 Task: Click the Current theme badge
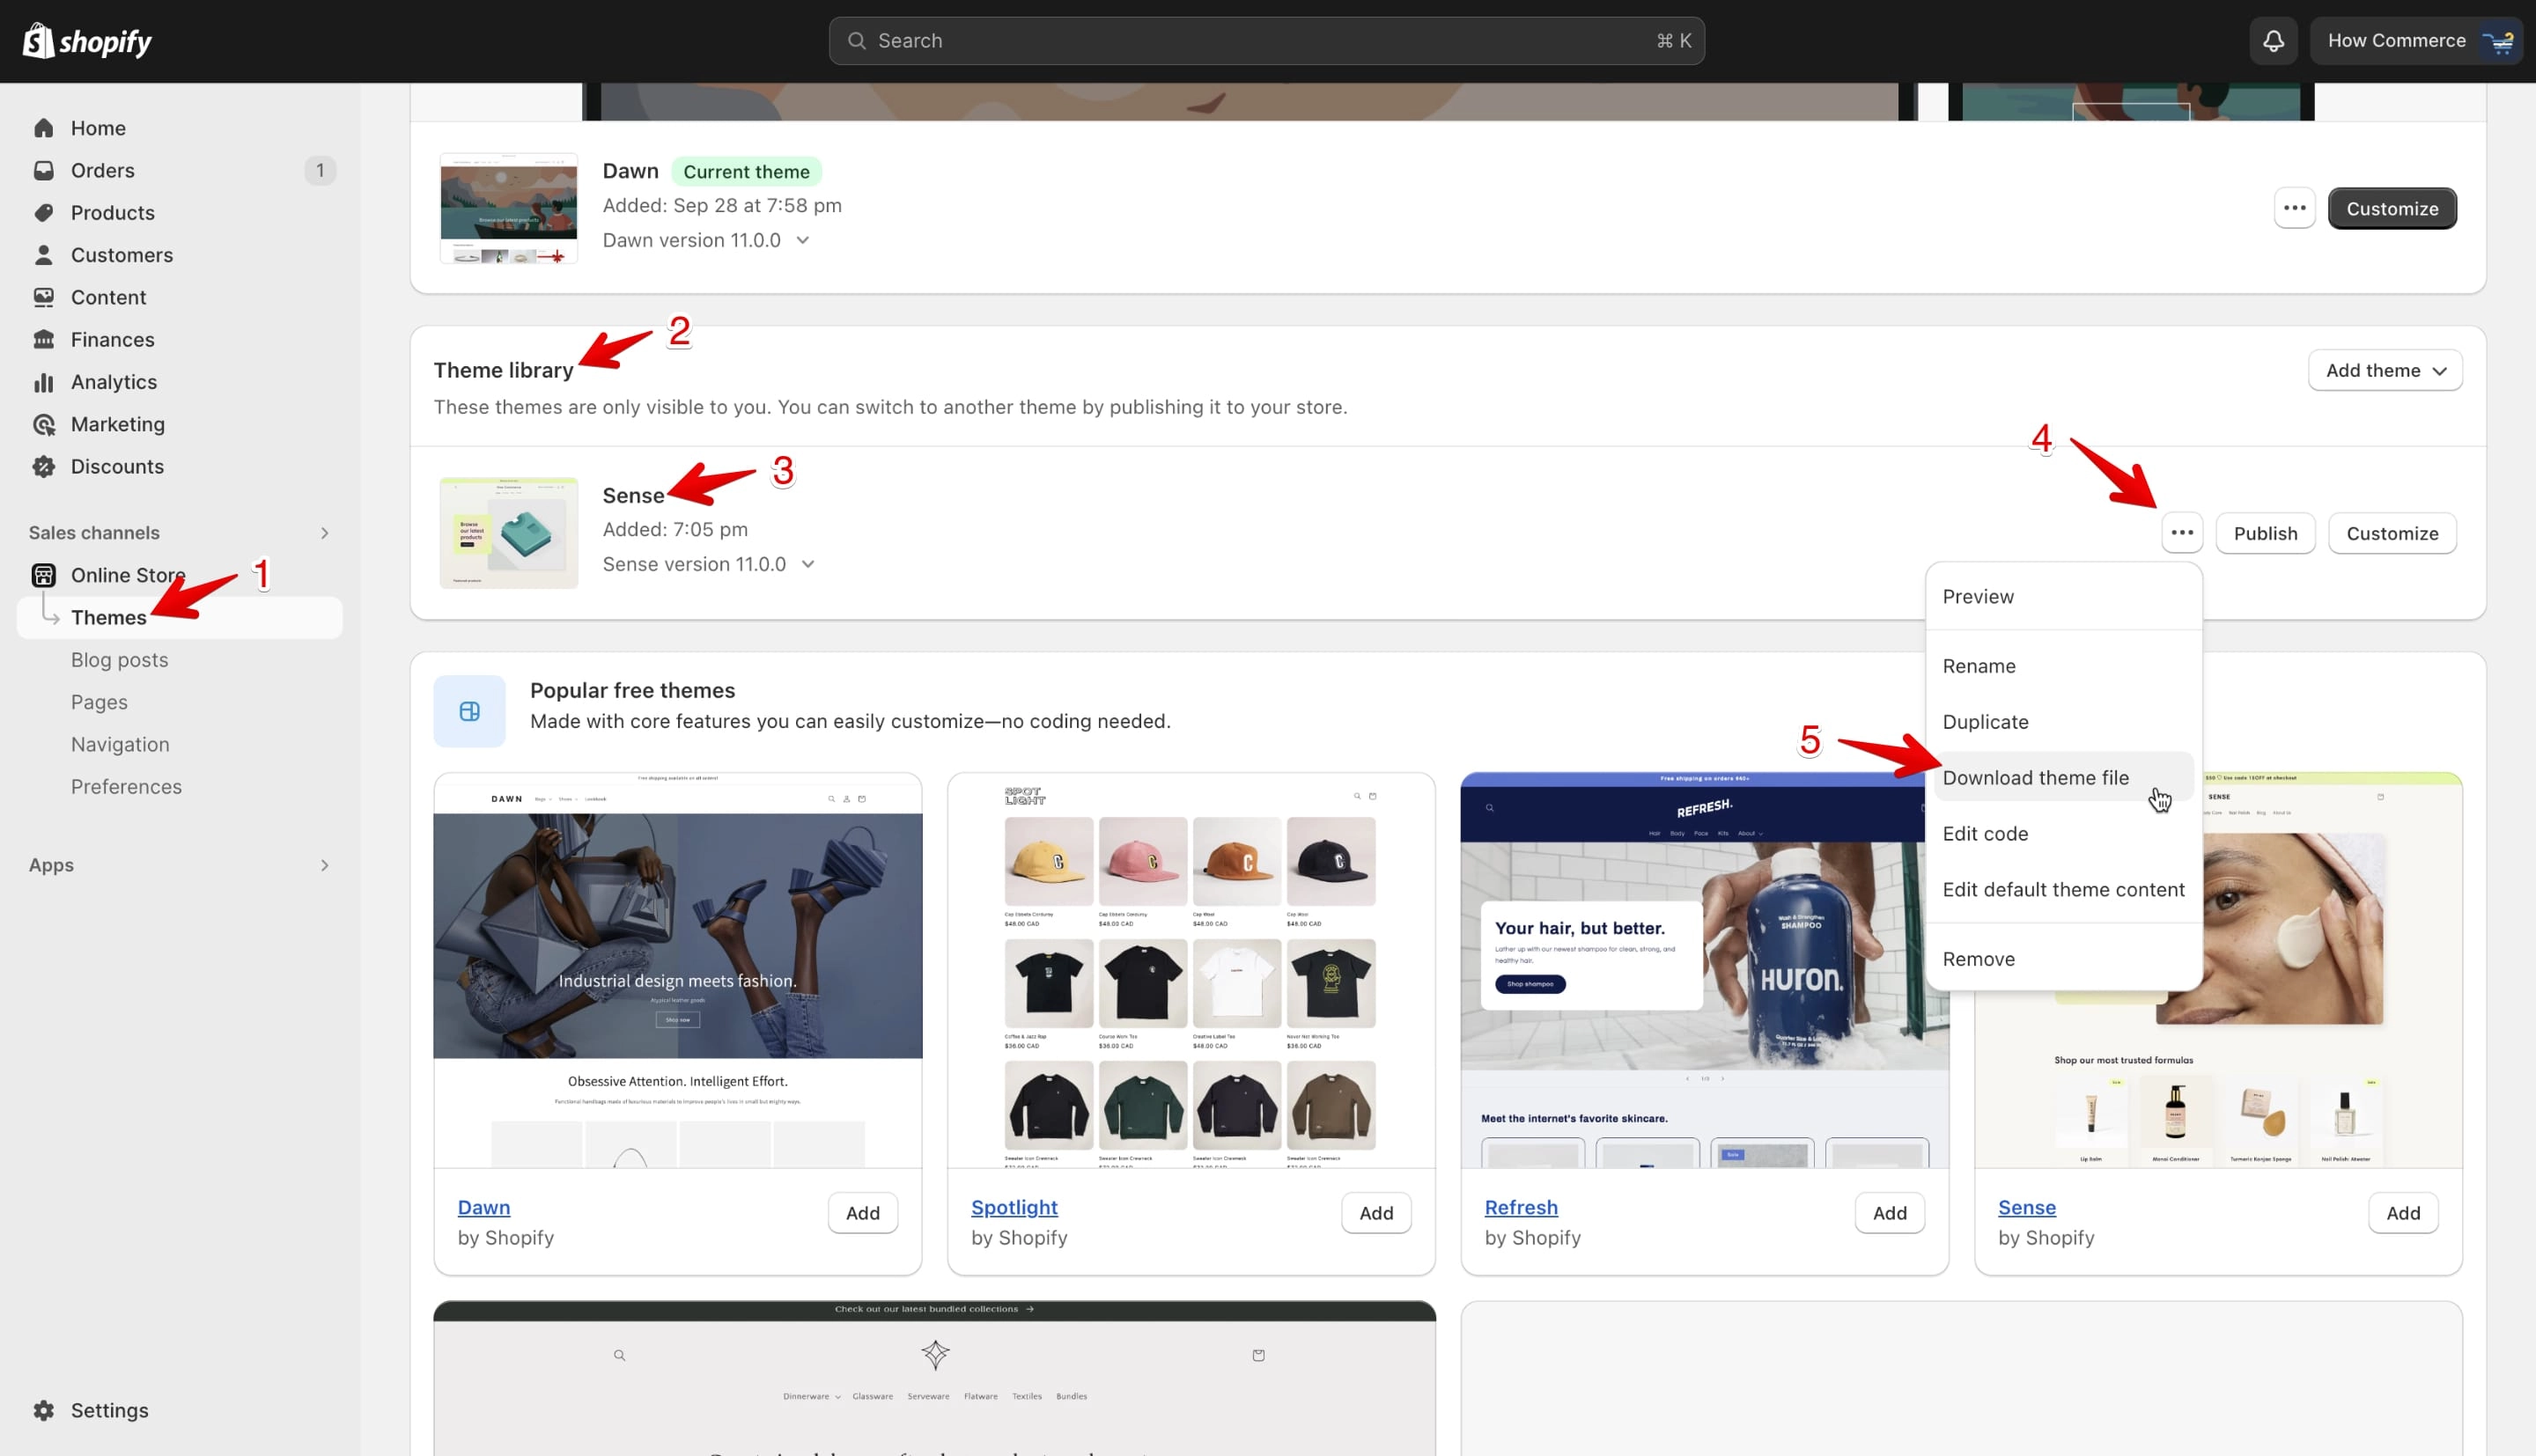[746, 172]
